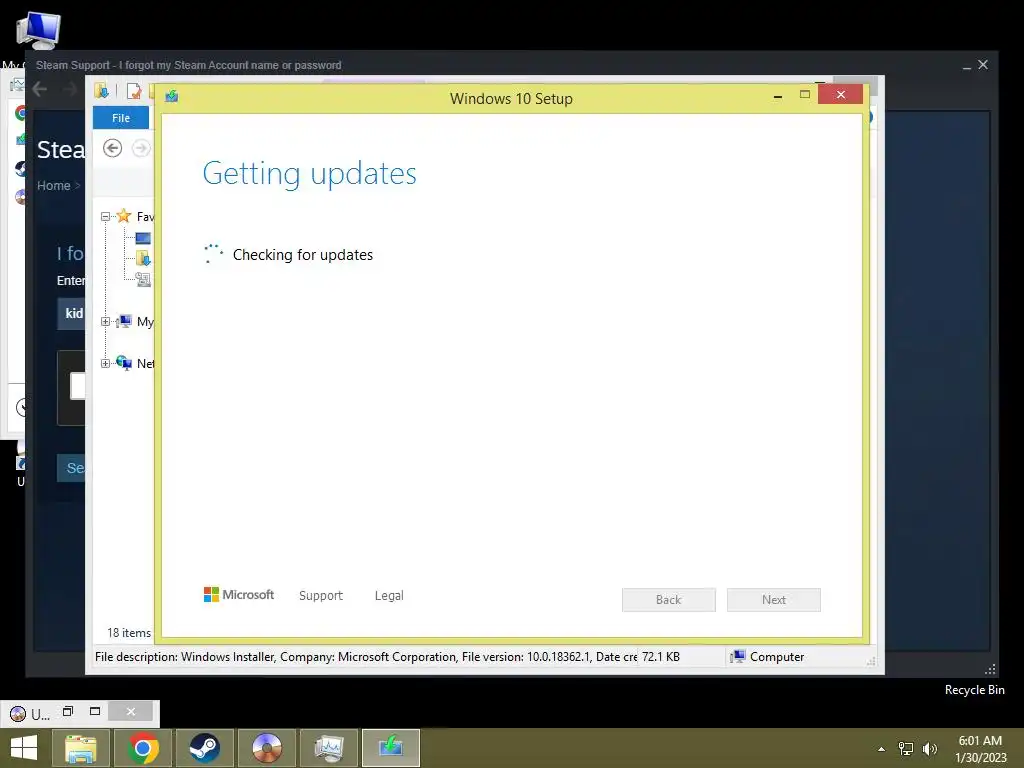Minimize the Steam Support window
The width and height of the screenshot is (1024, 768).
pos(967,65)
